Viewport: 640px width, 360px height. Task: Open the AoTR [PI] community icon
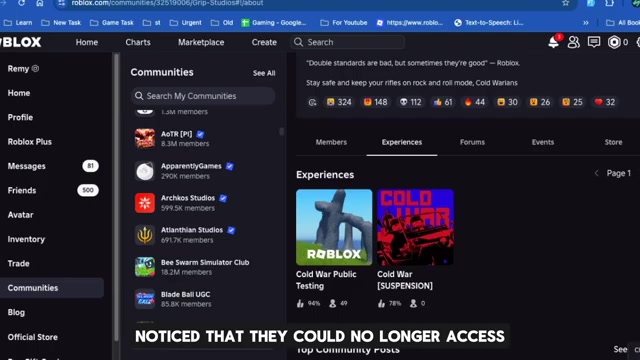point(145,138)
